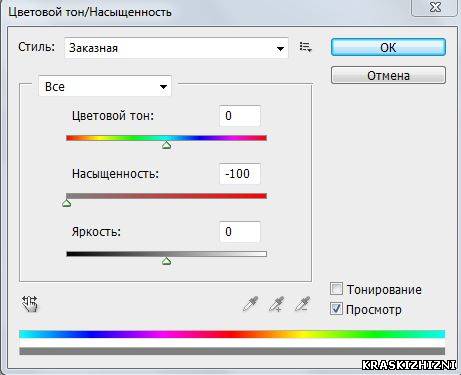Close the Цветовой тон/Насыщенность dialog
Image resolution: width=461 pixels, height=375 pixels.
pyautogui.click(x=435, y=7)
